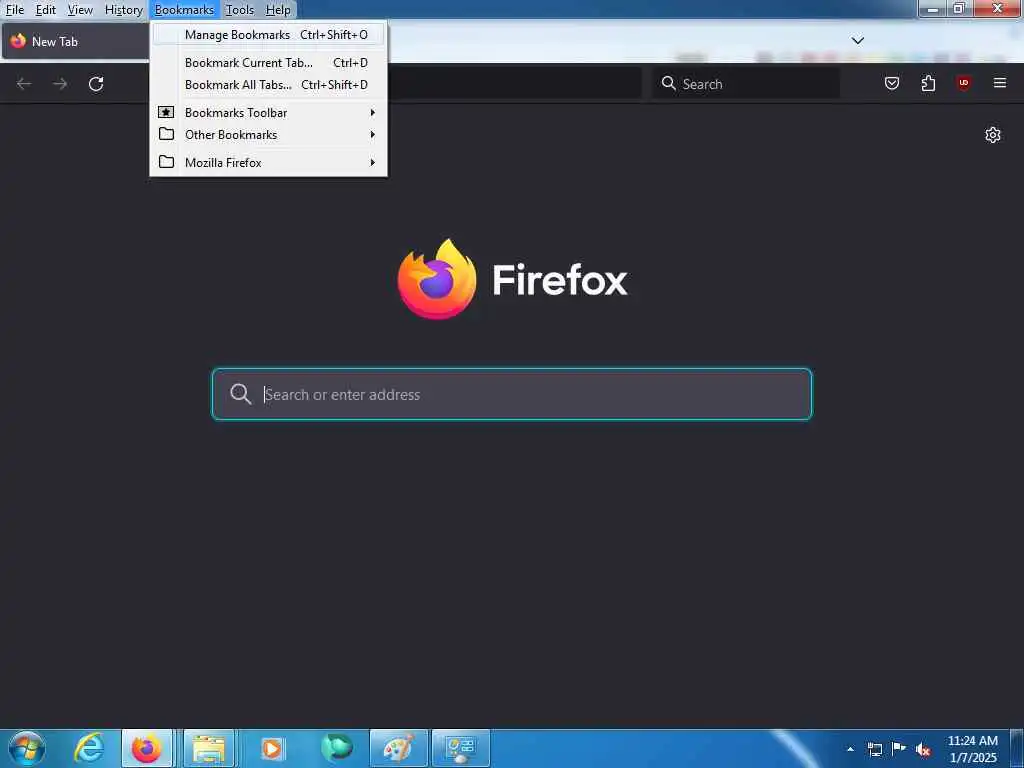Click the reload page icon
This screenshot has height=768, width=1024.
[x=96, y=84]
